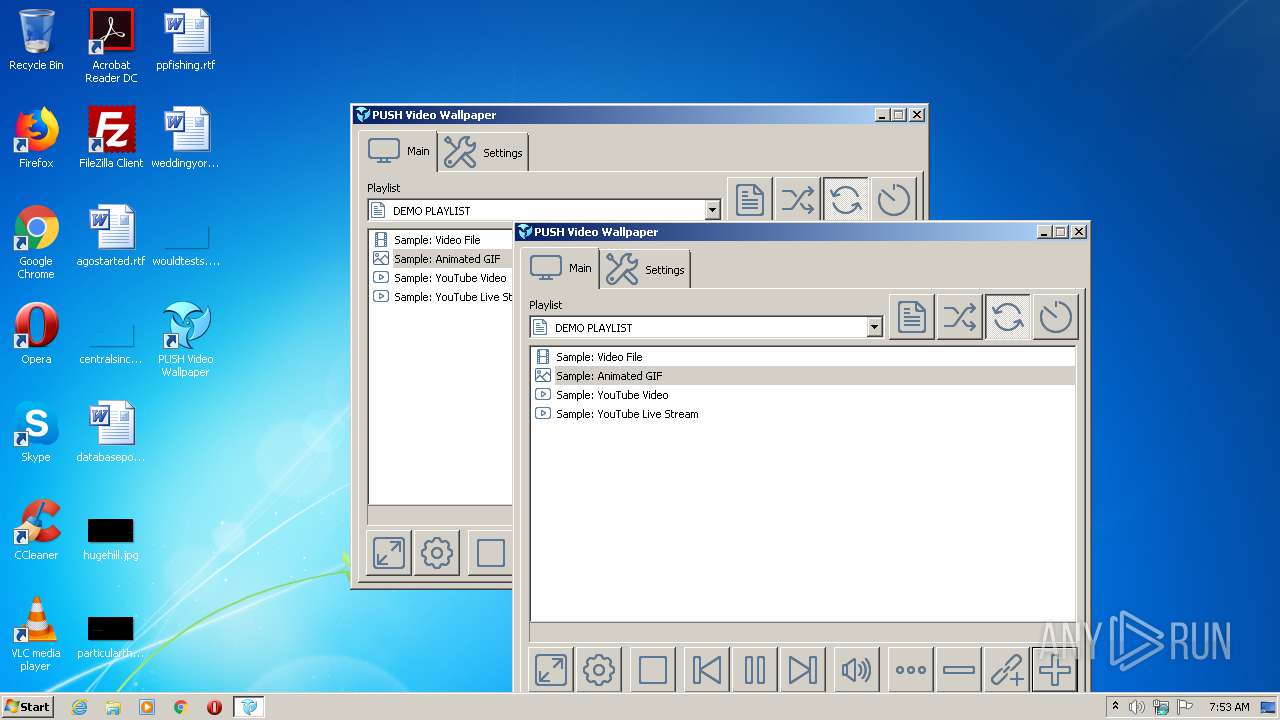Screen dimensions: 1280x720
Task: Launch Firefox from desktop
Action: (36, 138)
